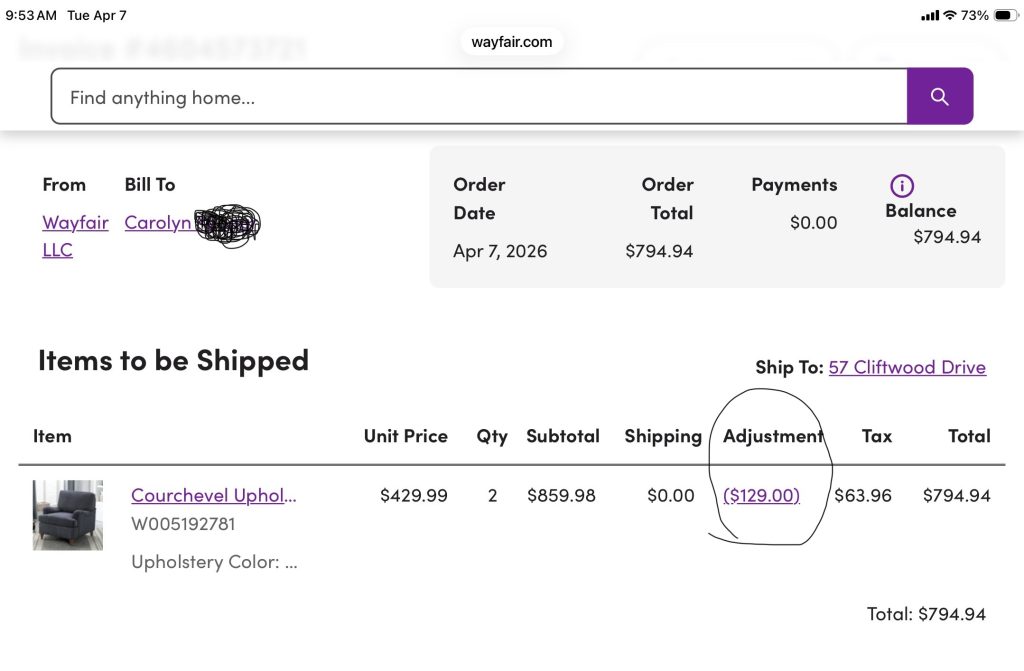This screenshot has height=671, width=1024.
Task: Tap the 9:53 AM clock in status bar
Action: click(x=31, y=15)
